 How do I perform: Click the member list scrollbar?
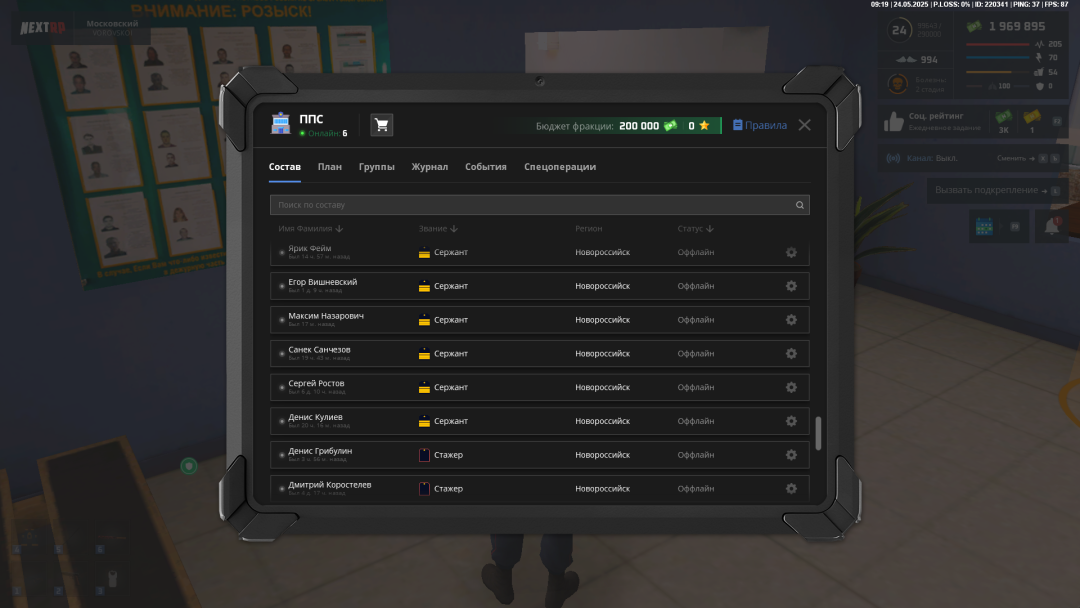818,433
